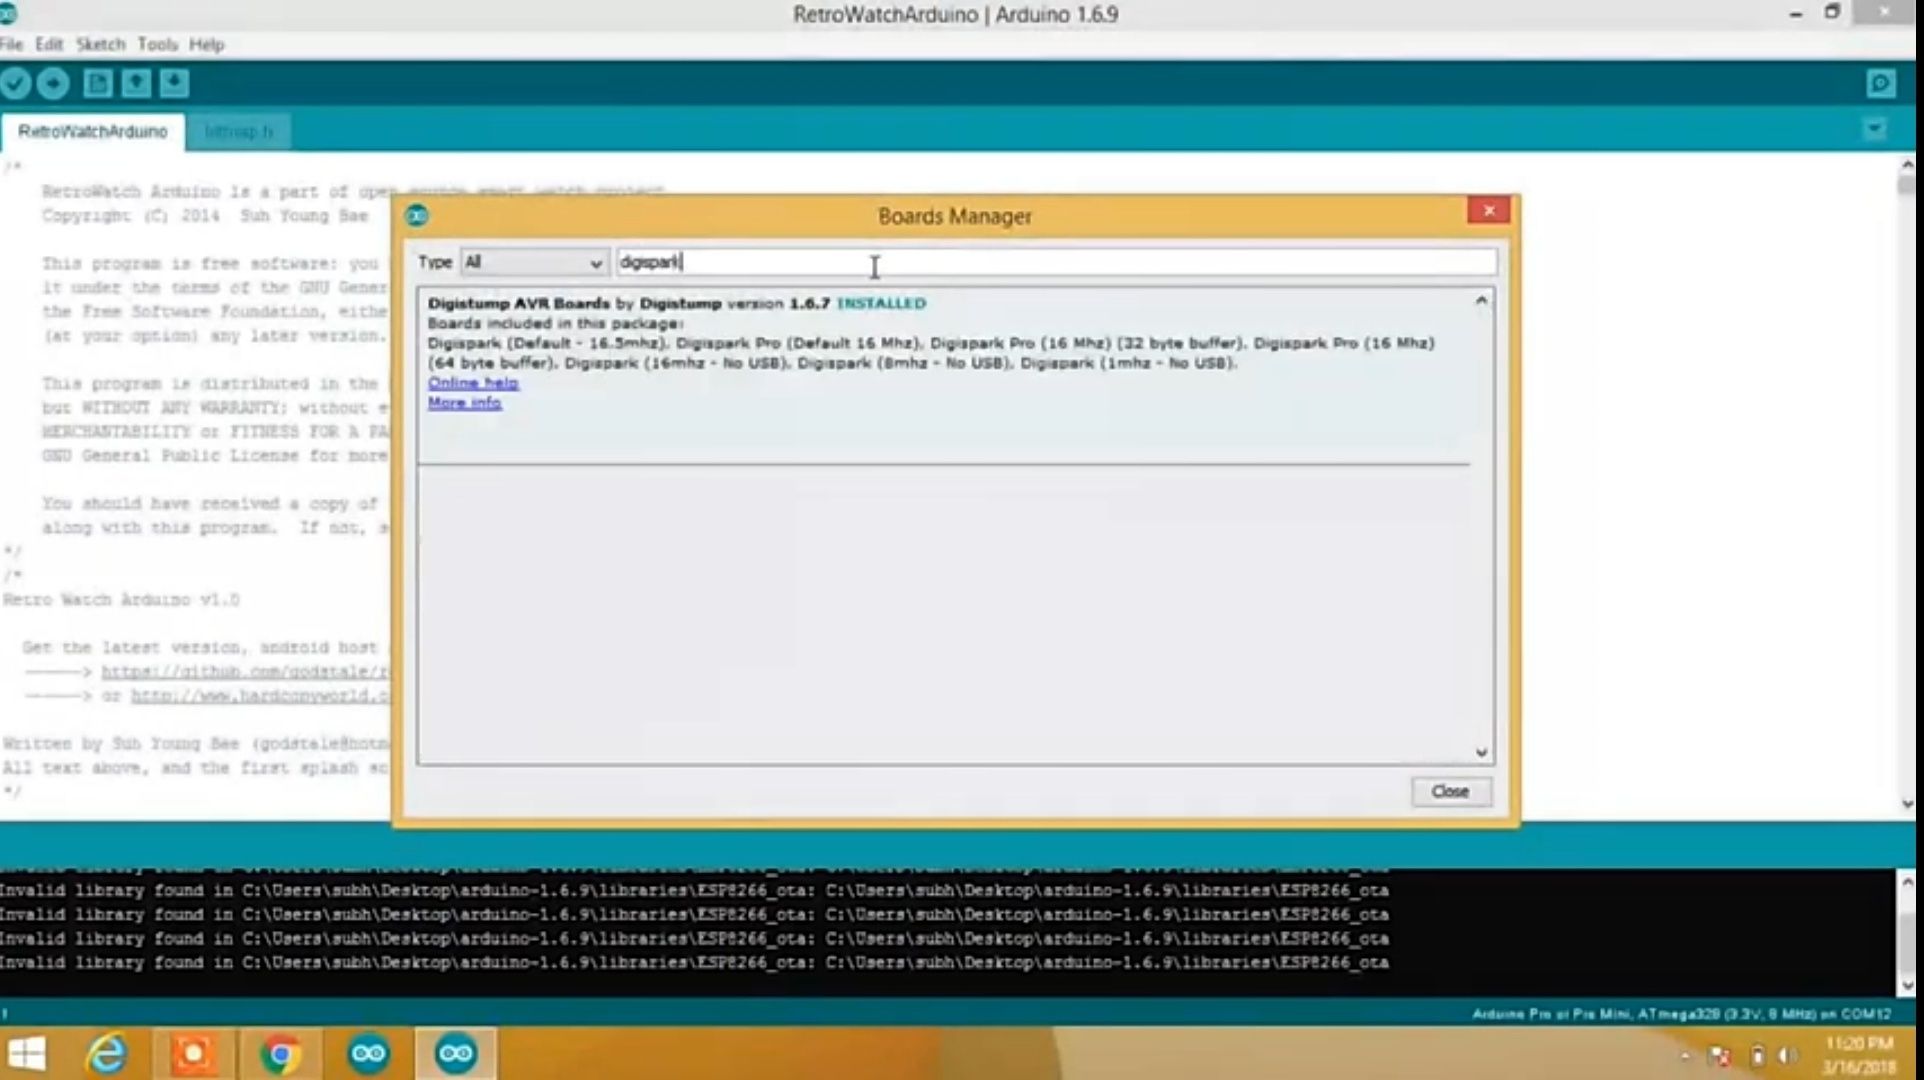Open the Online help link for Digistump boards
Image resolution: width=1924 pixels, height=1080 pixels.
coord(471,383)
